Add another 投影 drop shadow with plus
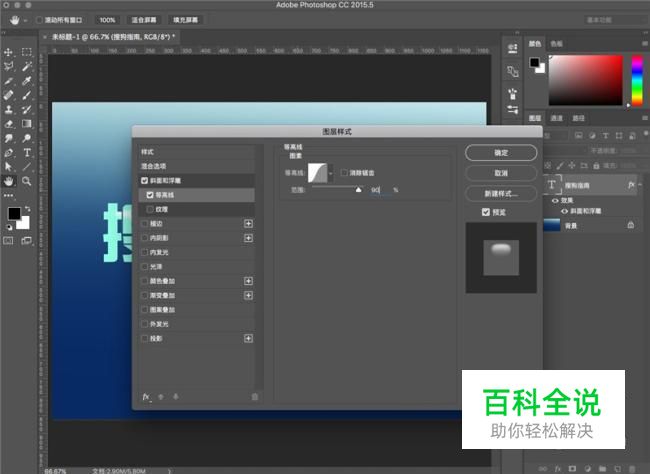650x474 pixels. [x=248, y=339]
